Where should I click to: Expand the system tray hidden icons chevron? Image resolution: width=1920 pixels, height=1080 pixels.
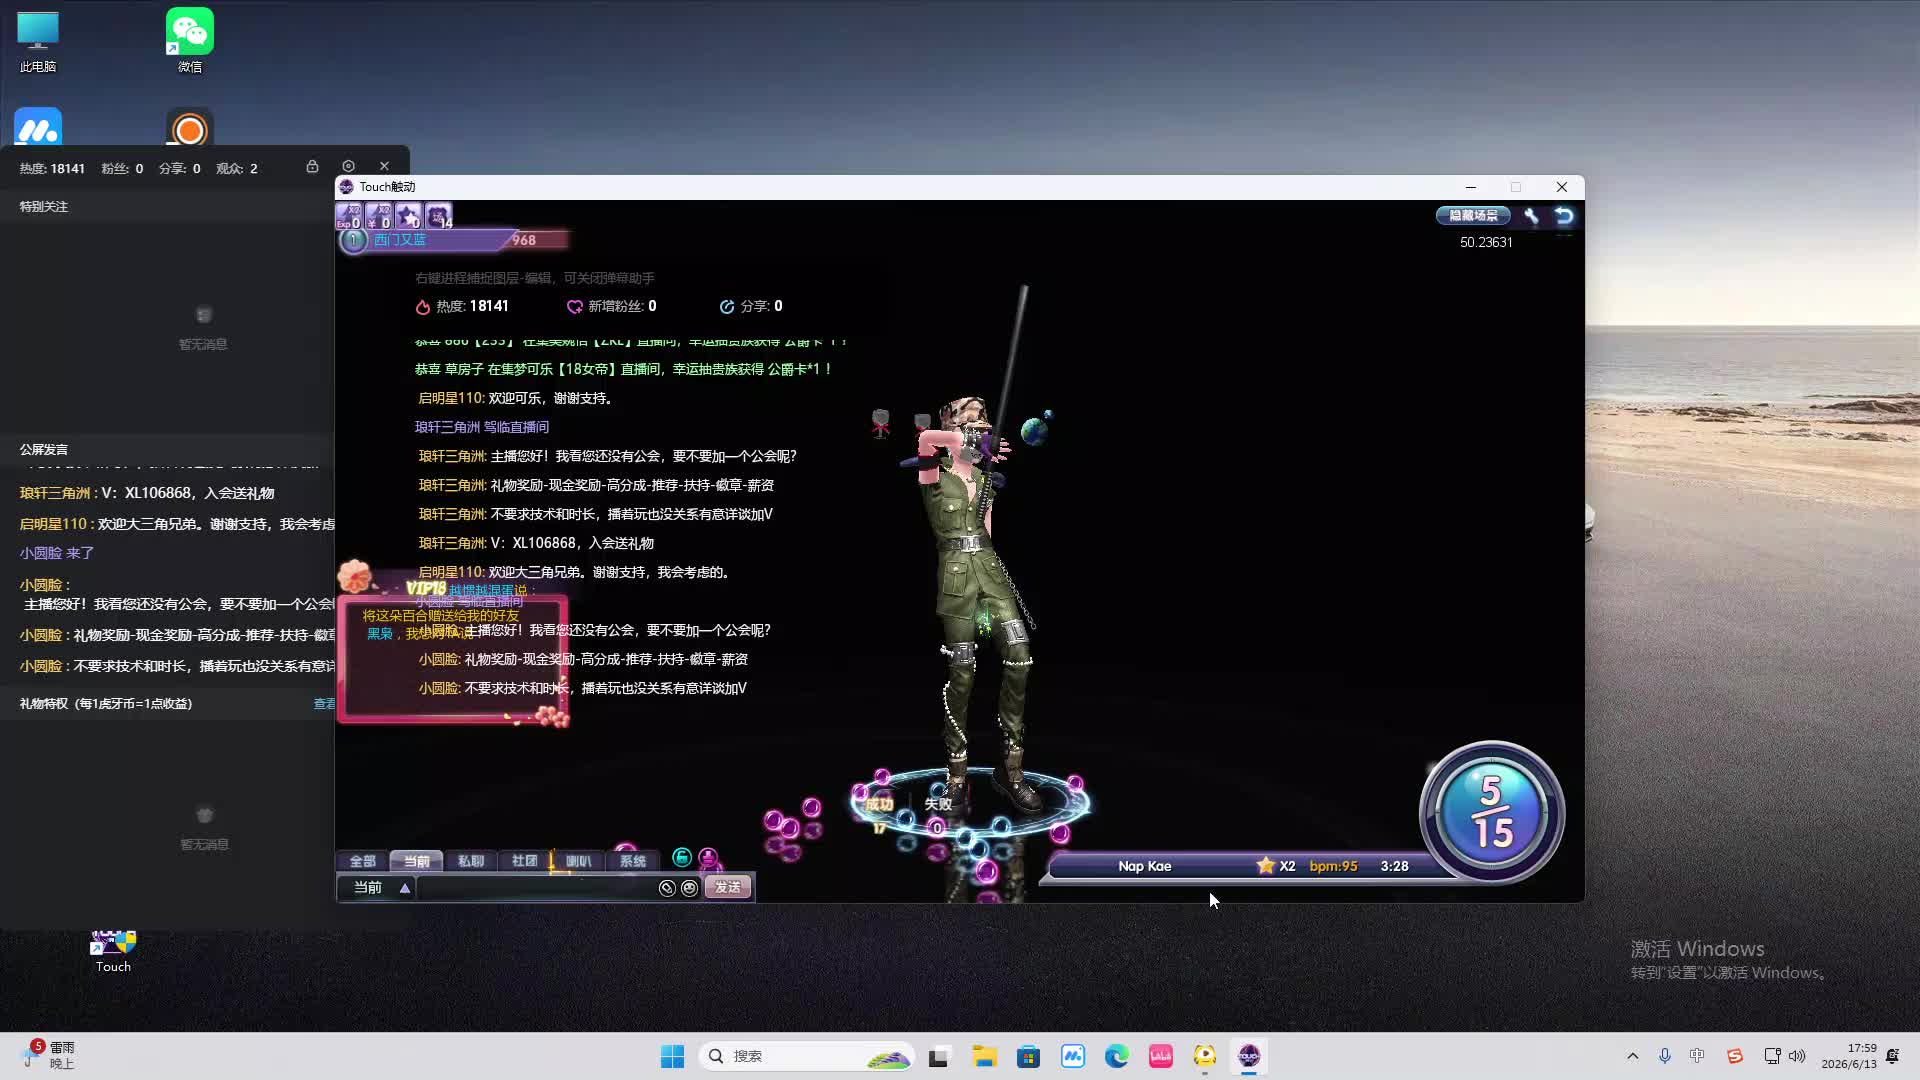click(1633, 1056)
